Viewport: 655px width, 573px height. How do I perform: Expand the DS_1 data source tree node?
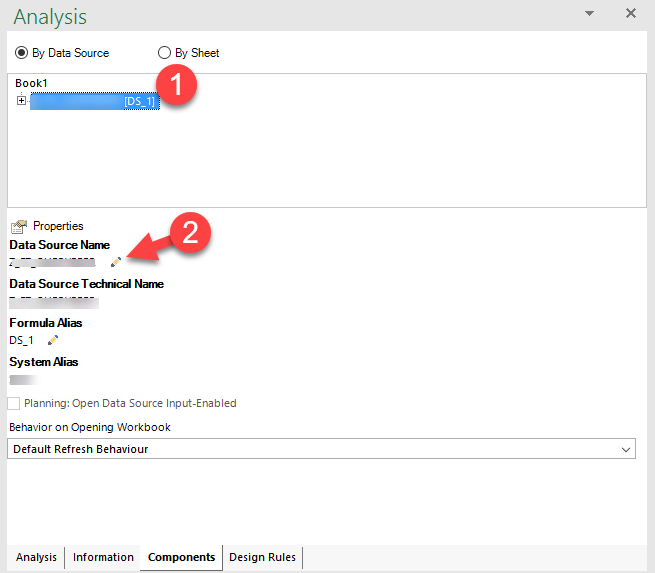(x=21, y=101)
